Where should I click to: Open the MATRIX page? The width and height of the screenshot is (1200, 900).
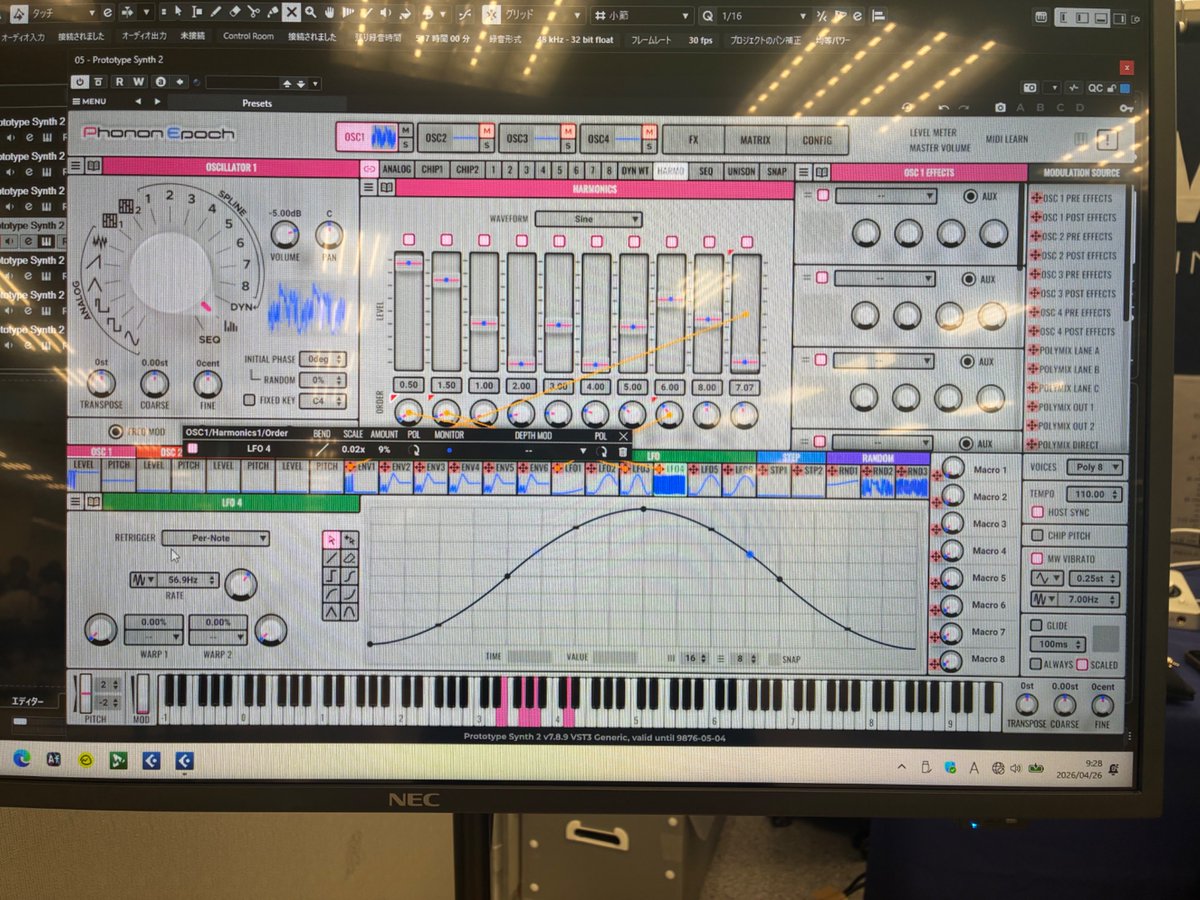[x=755, y=140]
